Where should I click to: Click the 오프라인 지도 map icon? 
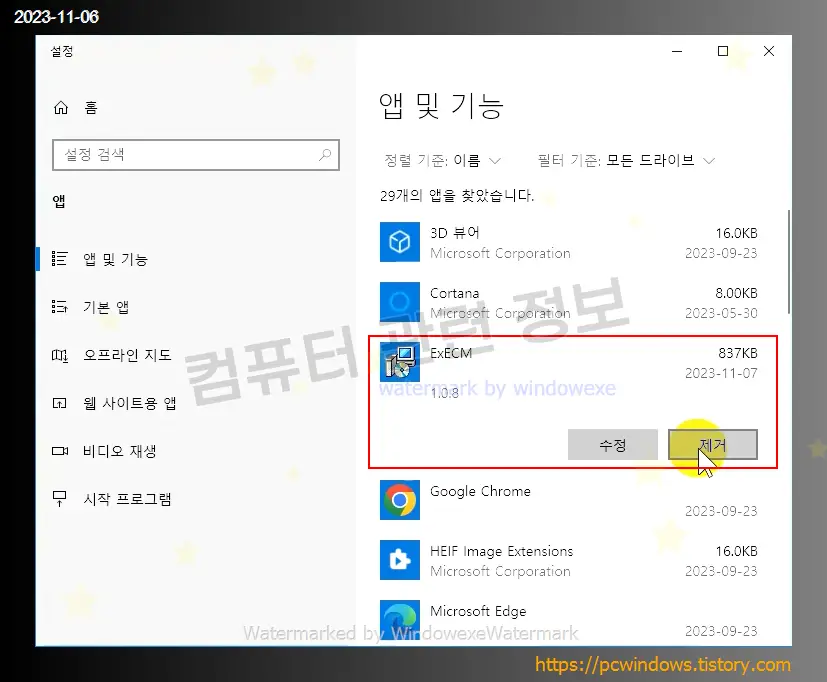[60, 356]
